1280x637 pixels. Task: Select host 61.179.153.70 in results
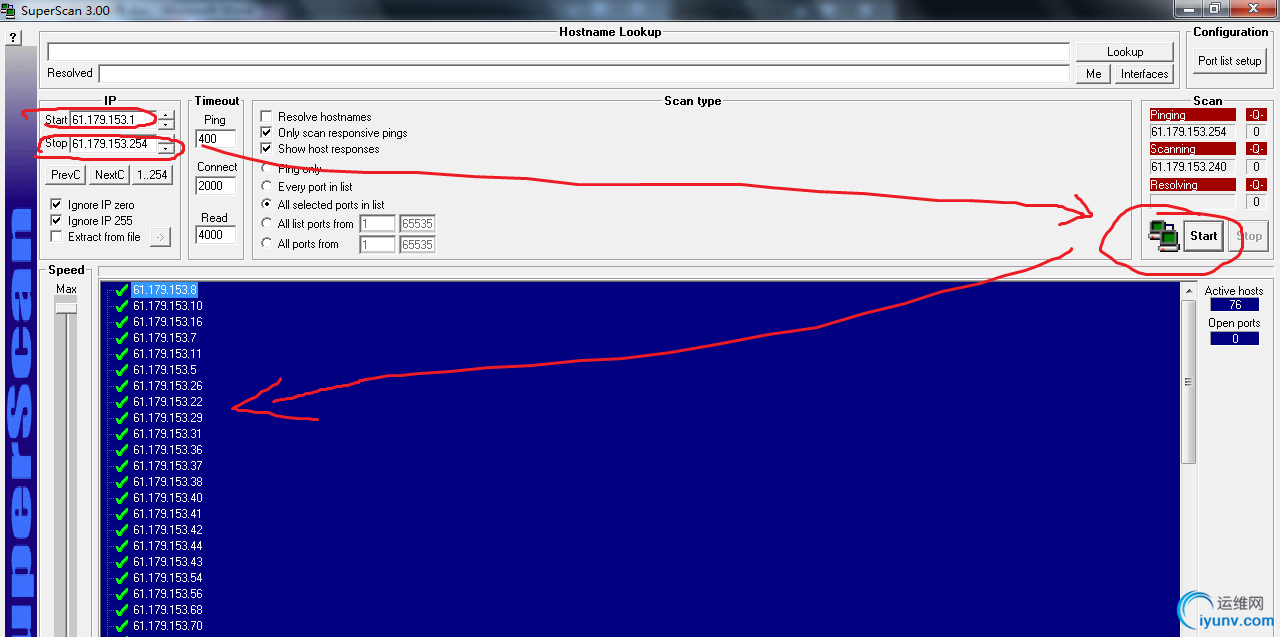pyautogui.click(x=167, y=626)
